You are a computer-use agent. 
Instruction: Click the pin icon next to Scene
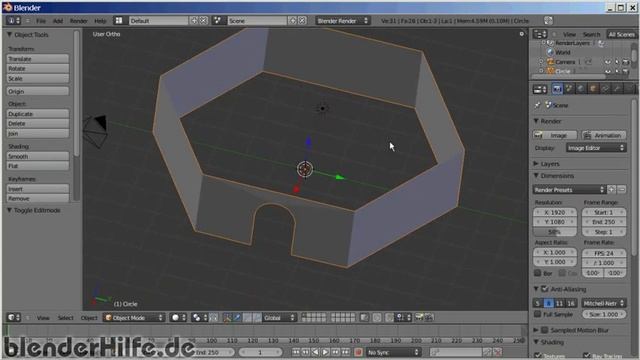coord(538,105)
